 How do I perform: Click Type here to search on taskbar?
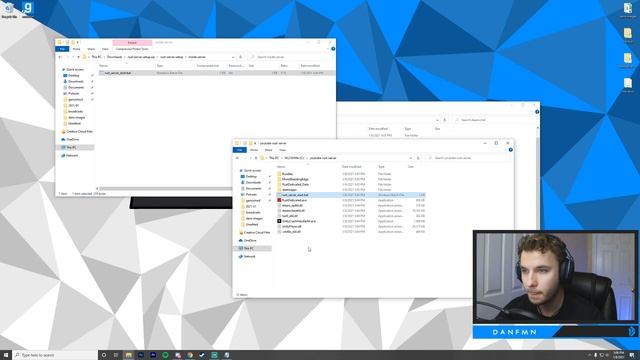55,355
